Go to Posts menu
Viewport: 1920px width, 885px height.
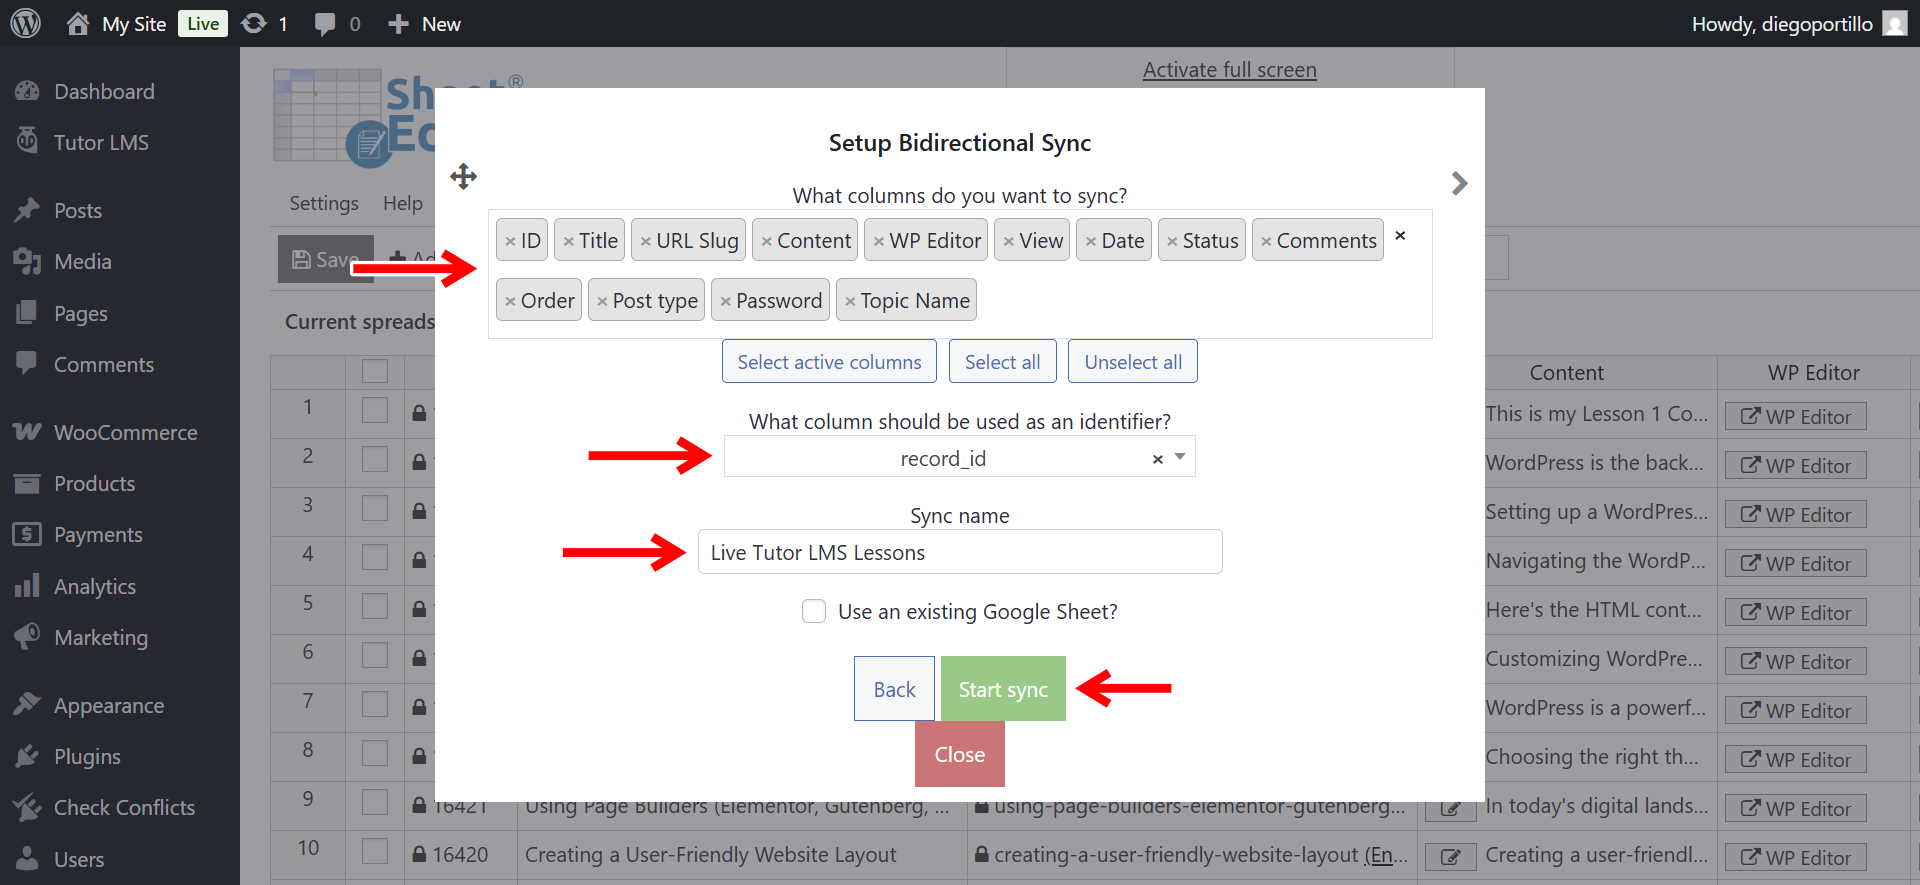tap(78, 210)
